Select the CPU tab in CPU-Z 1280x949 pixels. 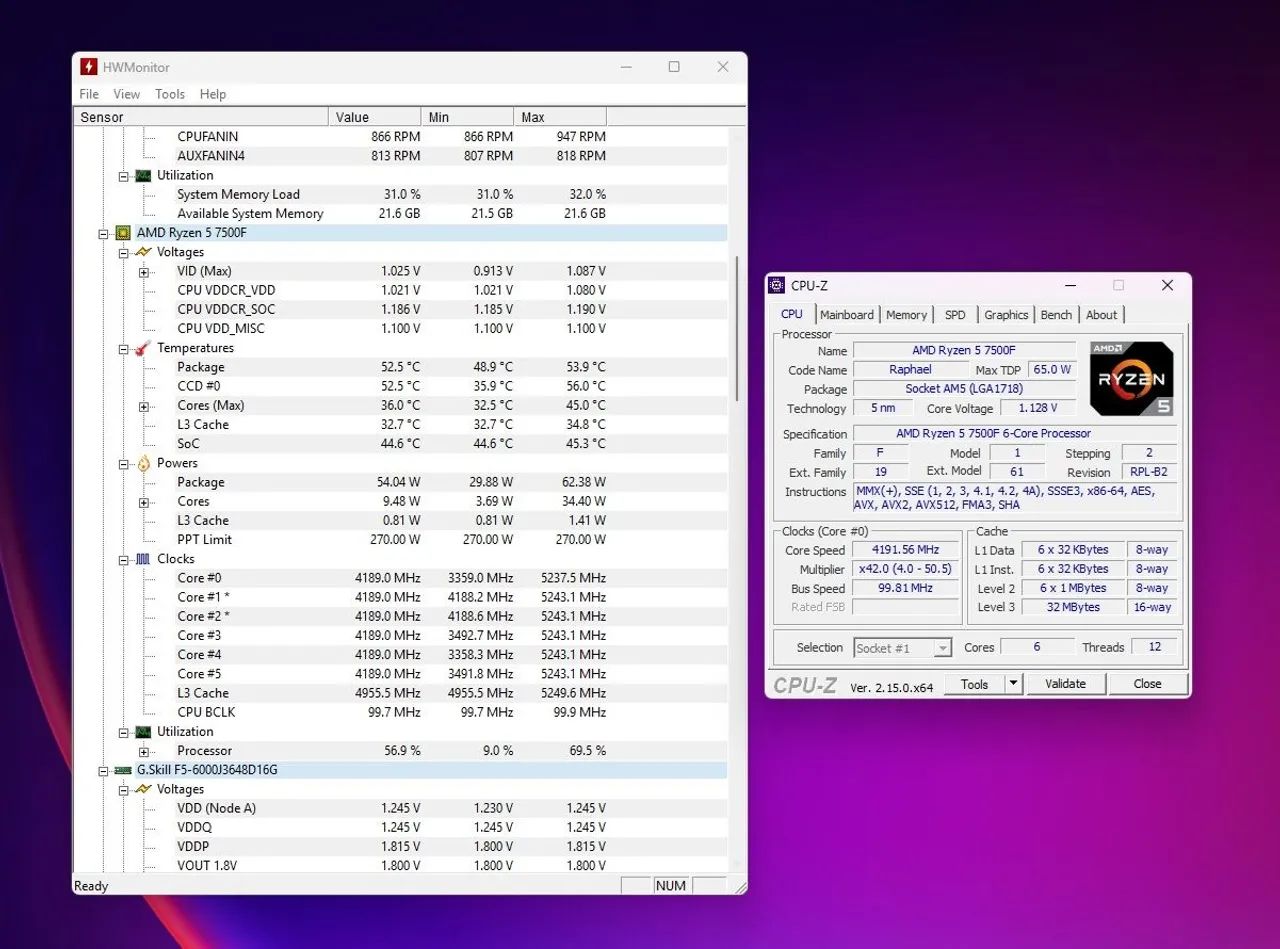792,314
